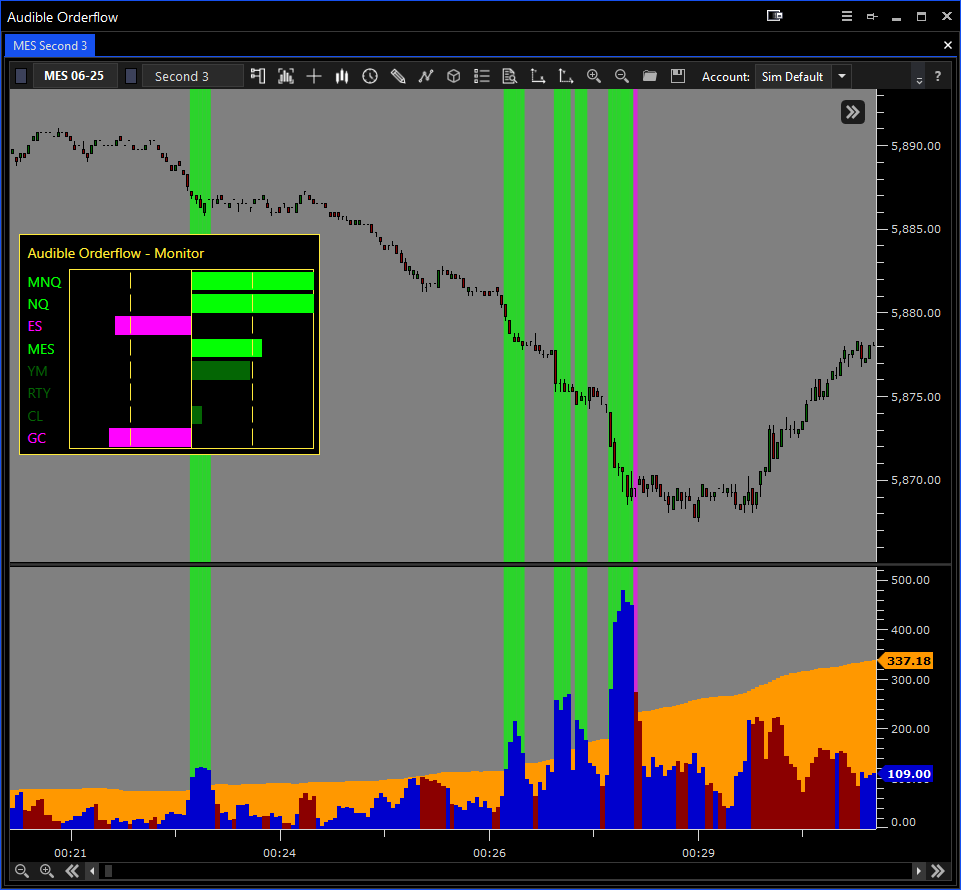Click the Audible Orderflow - Monitor title

(116, 253)
